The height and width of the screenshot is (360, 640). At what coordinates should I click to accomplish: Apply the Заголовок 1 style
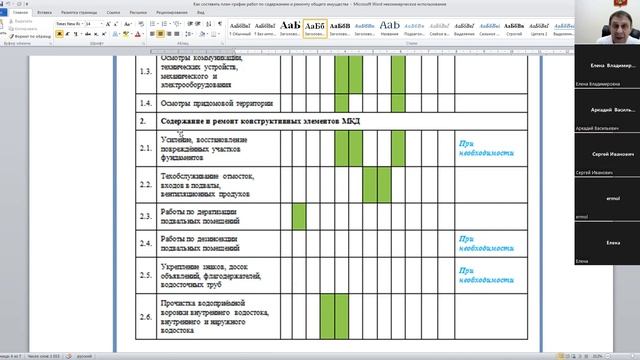coord(290,29)
